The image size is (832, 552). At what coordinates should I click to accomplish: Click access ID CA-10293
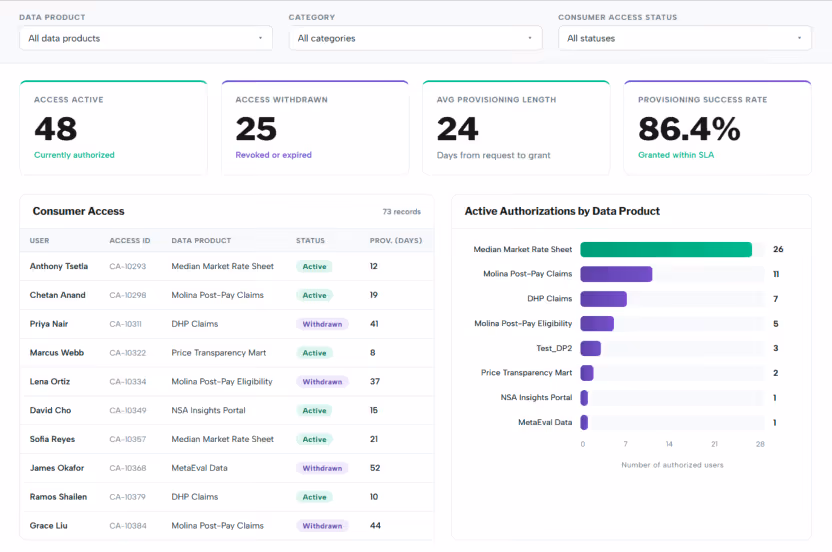(127, 266)
